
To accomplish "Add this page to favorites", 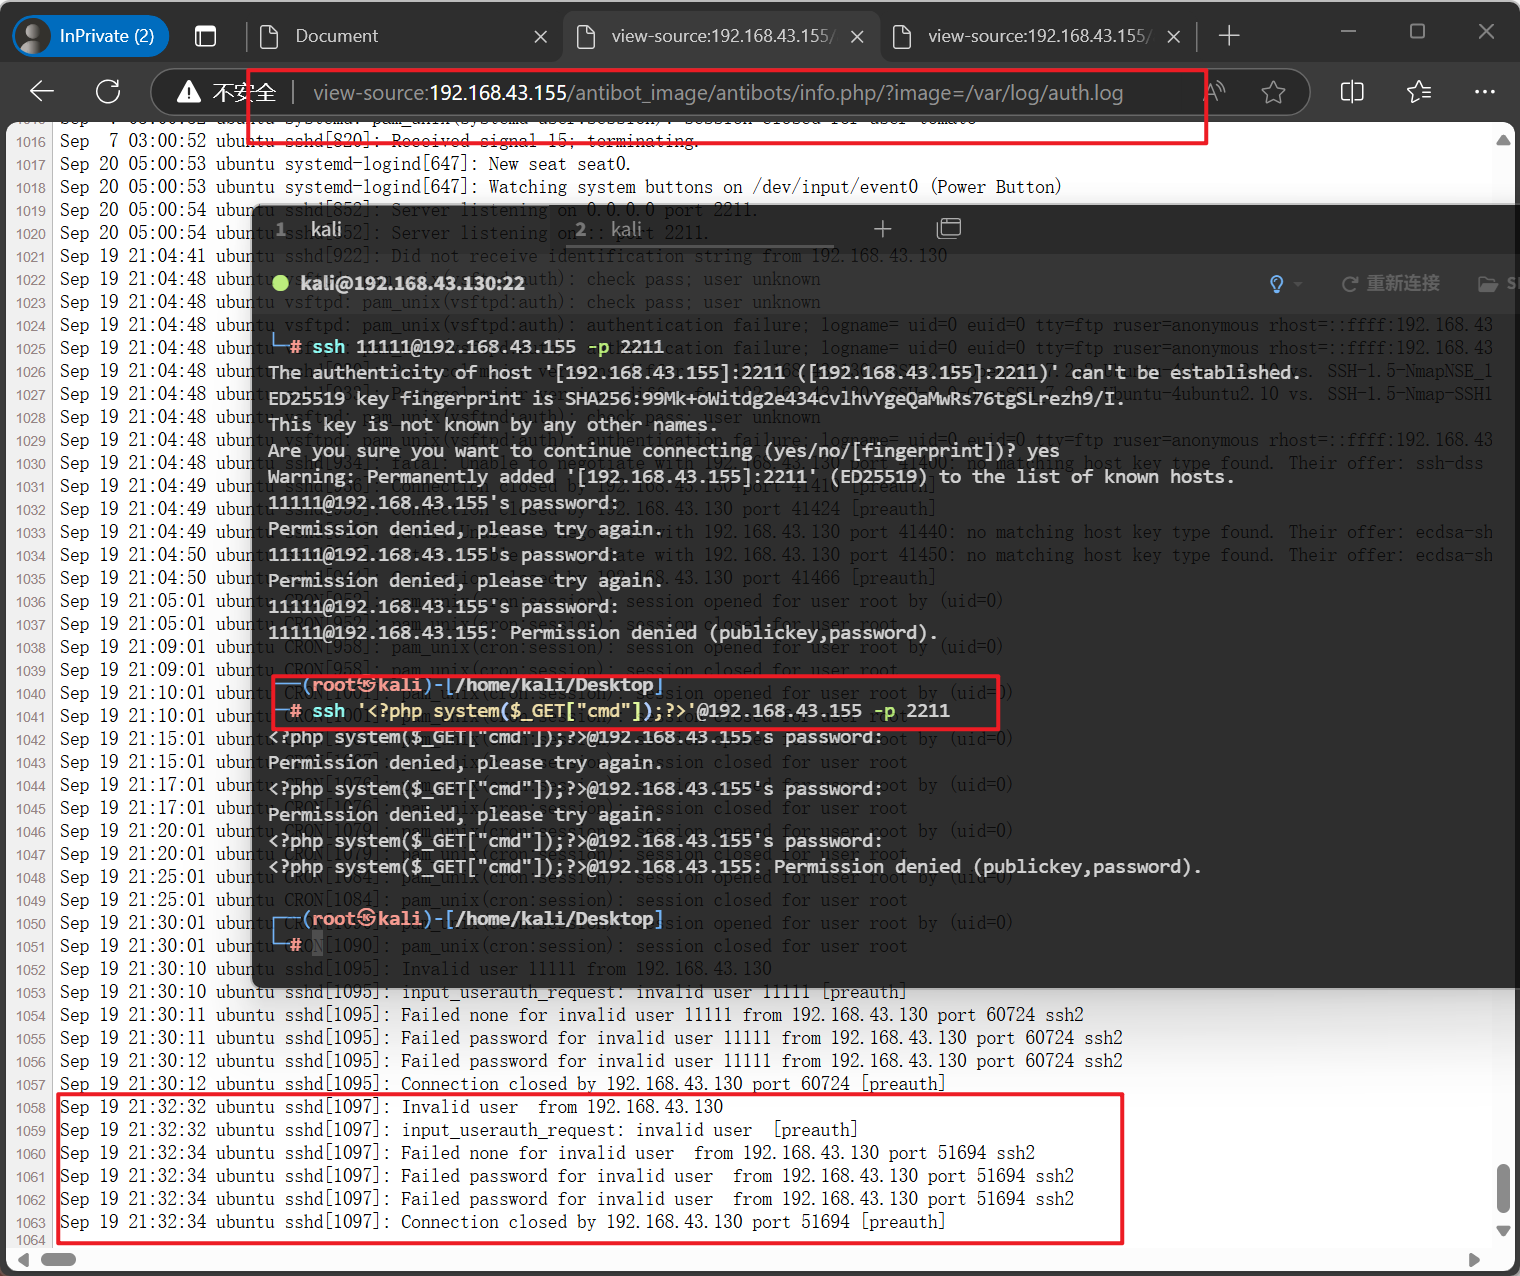I will (x=1273, y=92).
